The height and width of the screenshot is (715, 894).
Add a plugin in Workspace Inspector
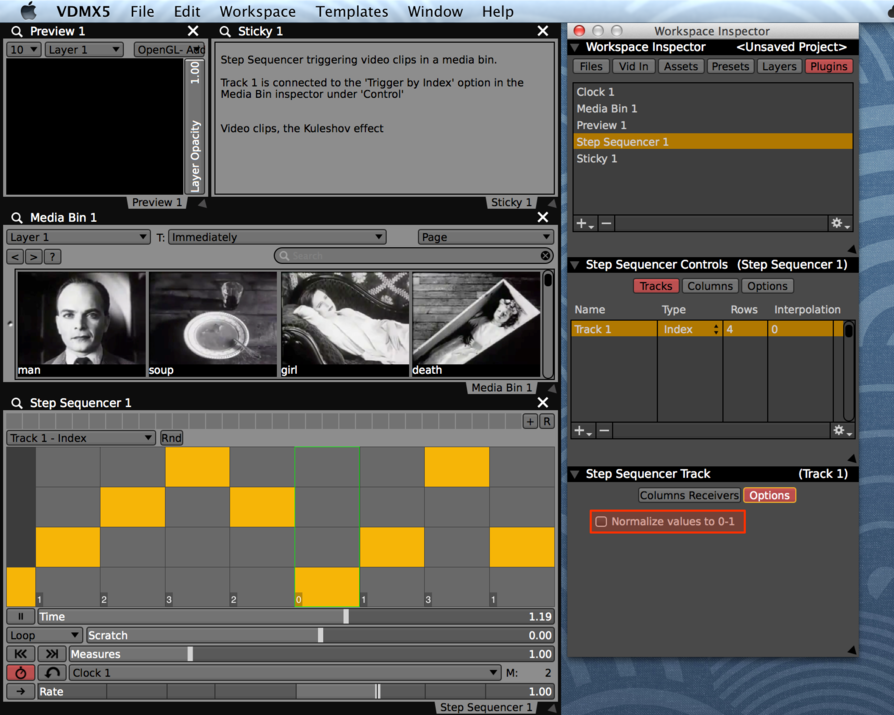click(x=584, y=224)
